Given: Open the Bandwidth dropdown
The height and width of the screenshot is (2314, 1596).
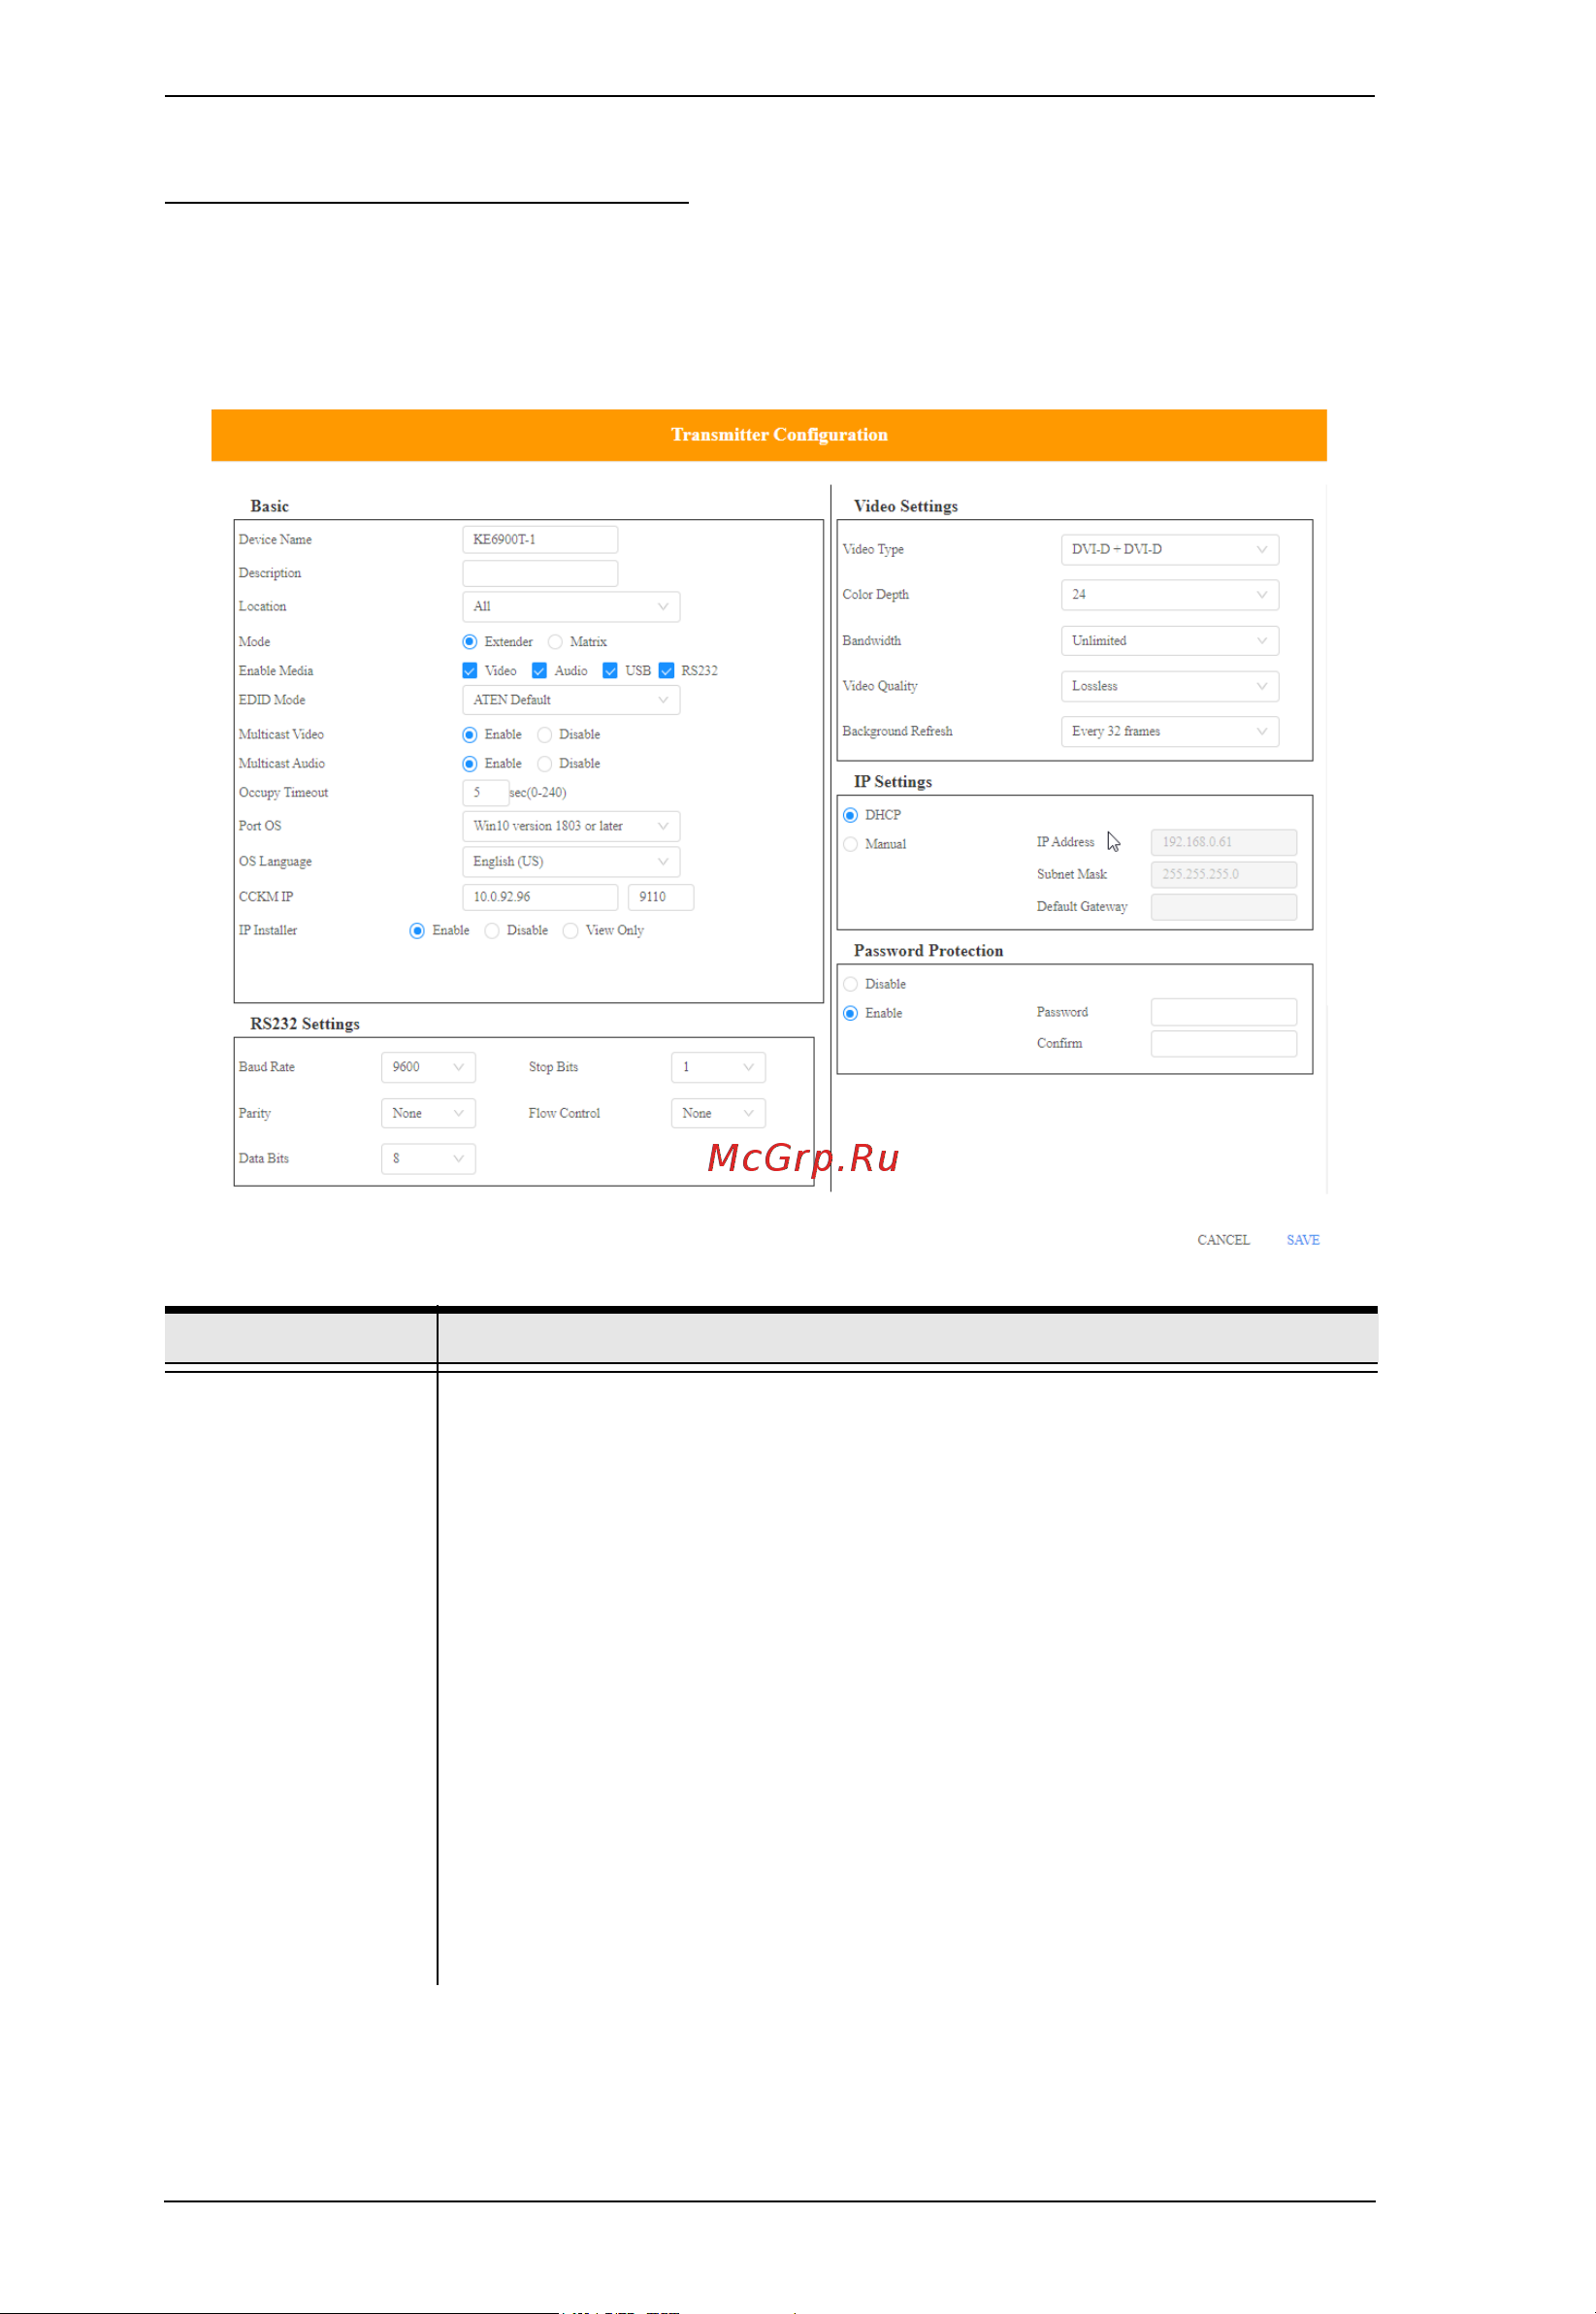Looking at the screenshot, I should [x=1170, y=641].
